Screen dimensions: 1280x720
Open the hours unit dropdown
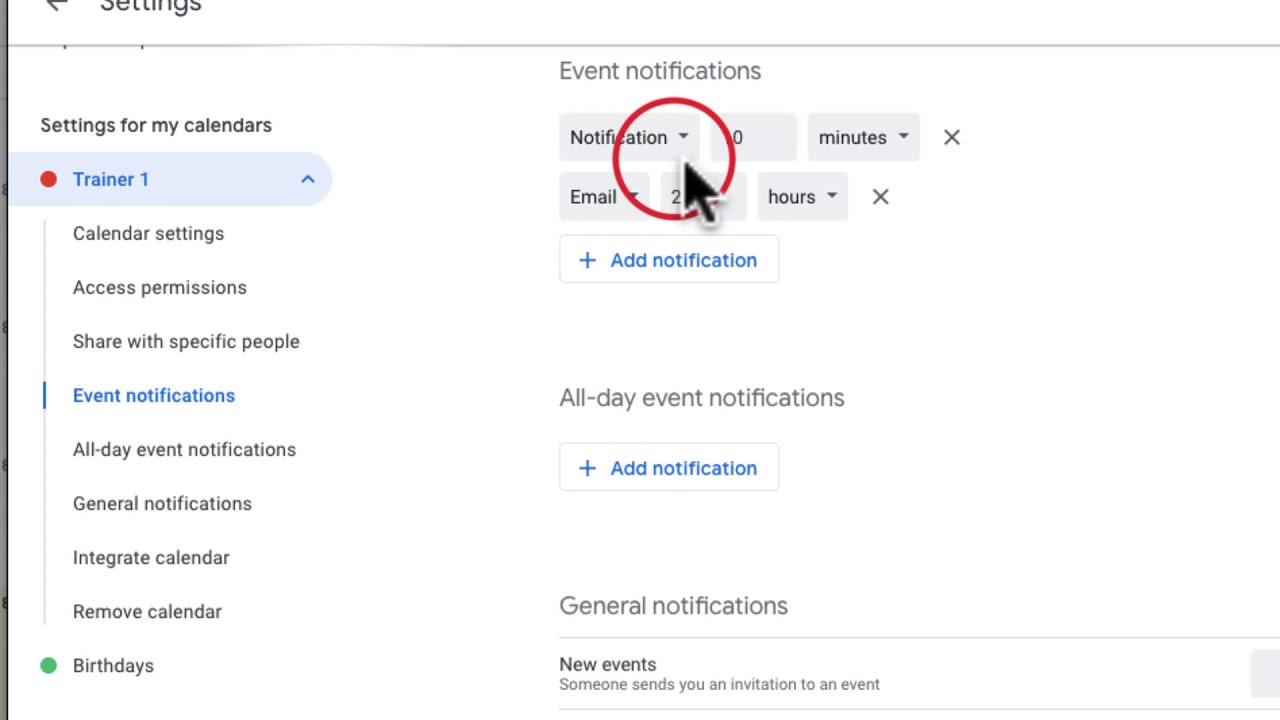(x=802, y=197)
